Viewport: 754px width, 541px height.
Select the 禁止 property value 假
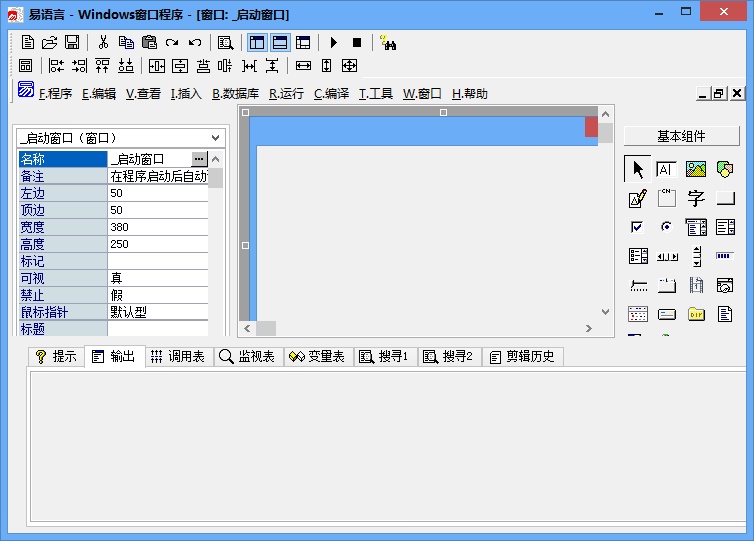coord(158,295)
